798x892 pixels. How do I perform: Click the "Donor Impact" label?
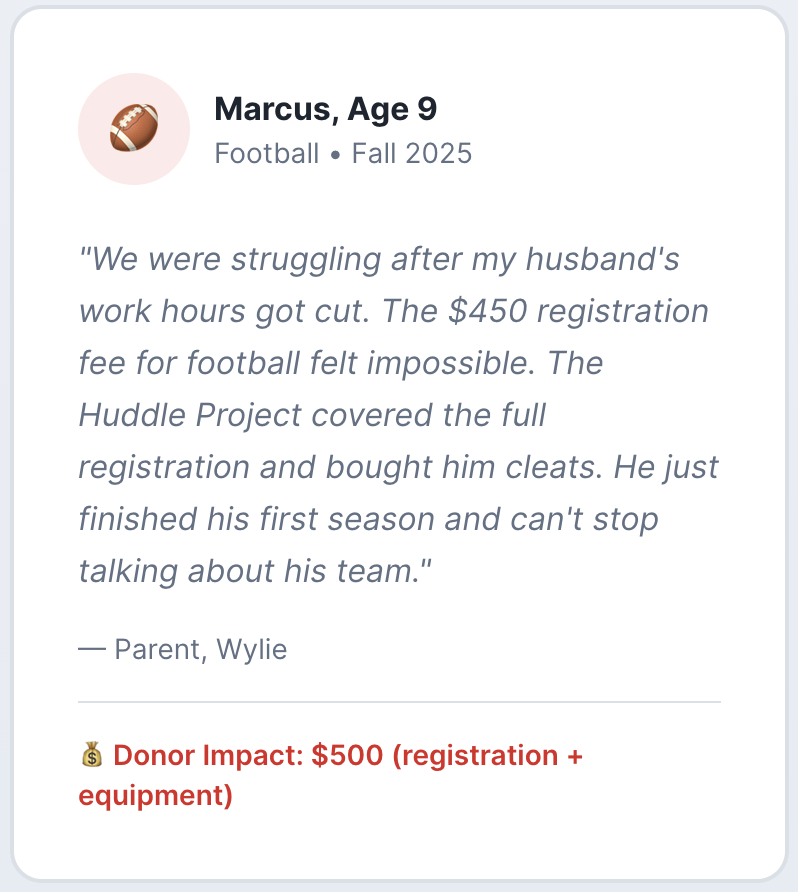tap(205, 755)
